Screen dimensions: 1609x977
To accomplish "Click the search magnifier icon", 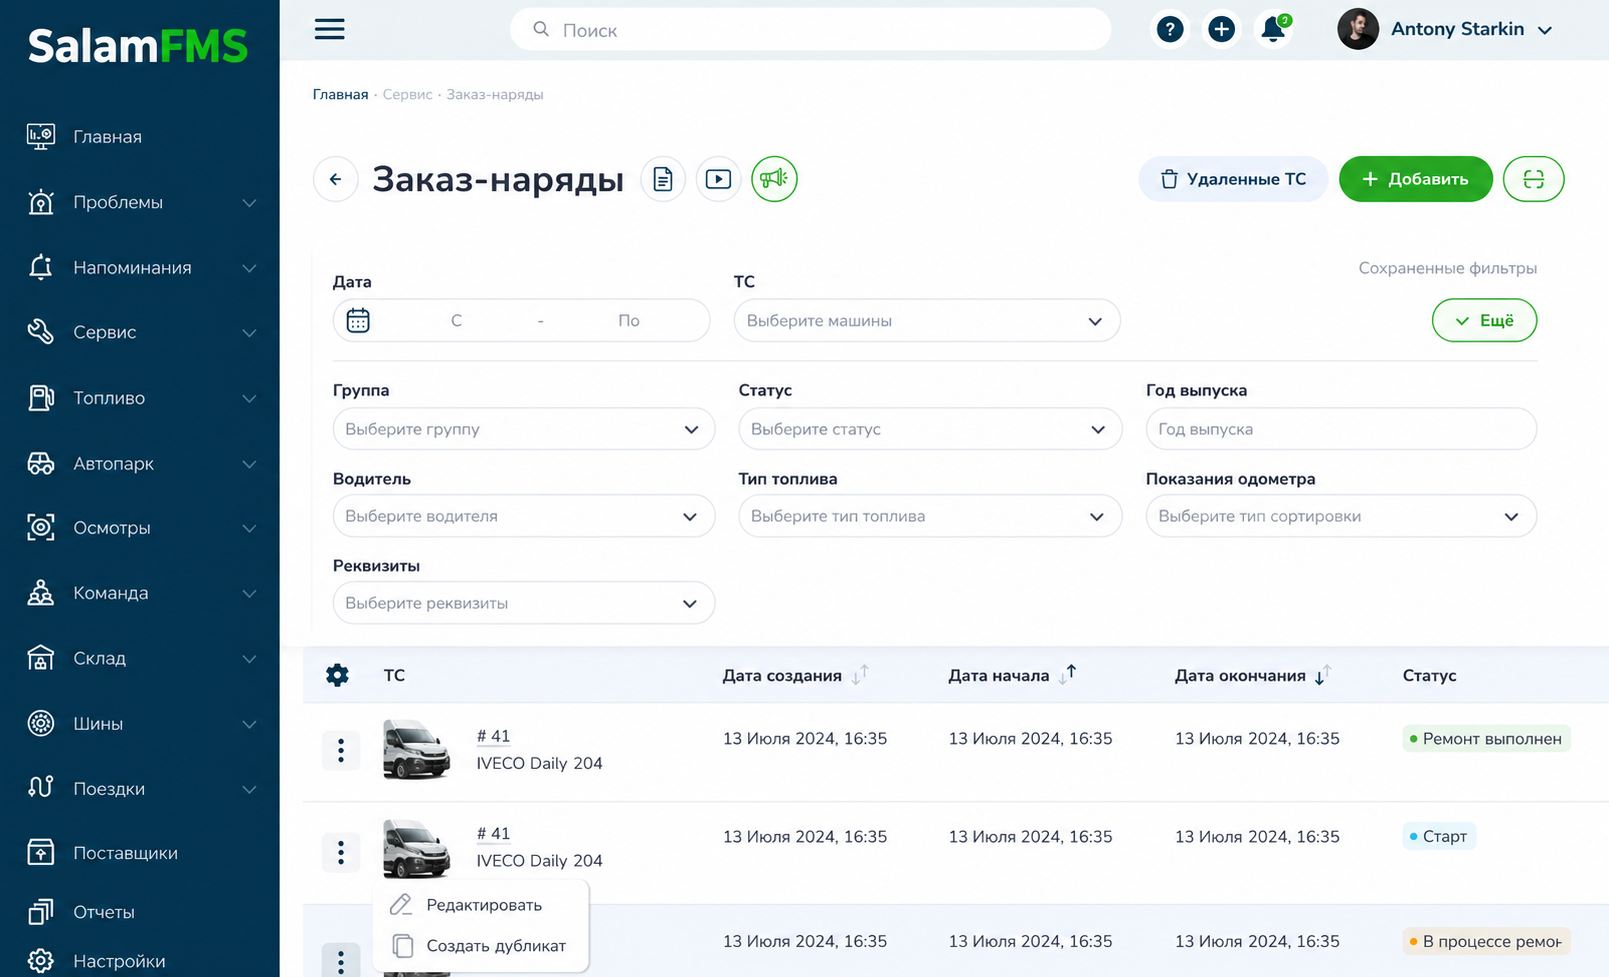I will (541, 29).
